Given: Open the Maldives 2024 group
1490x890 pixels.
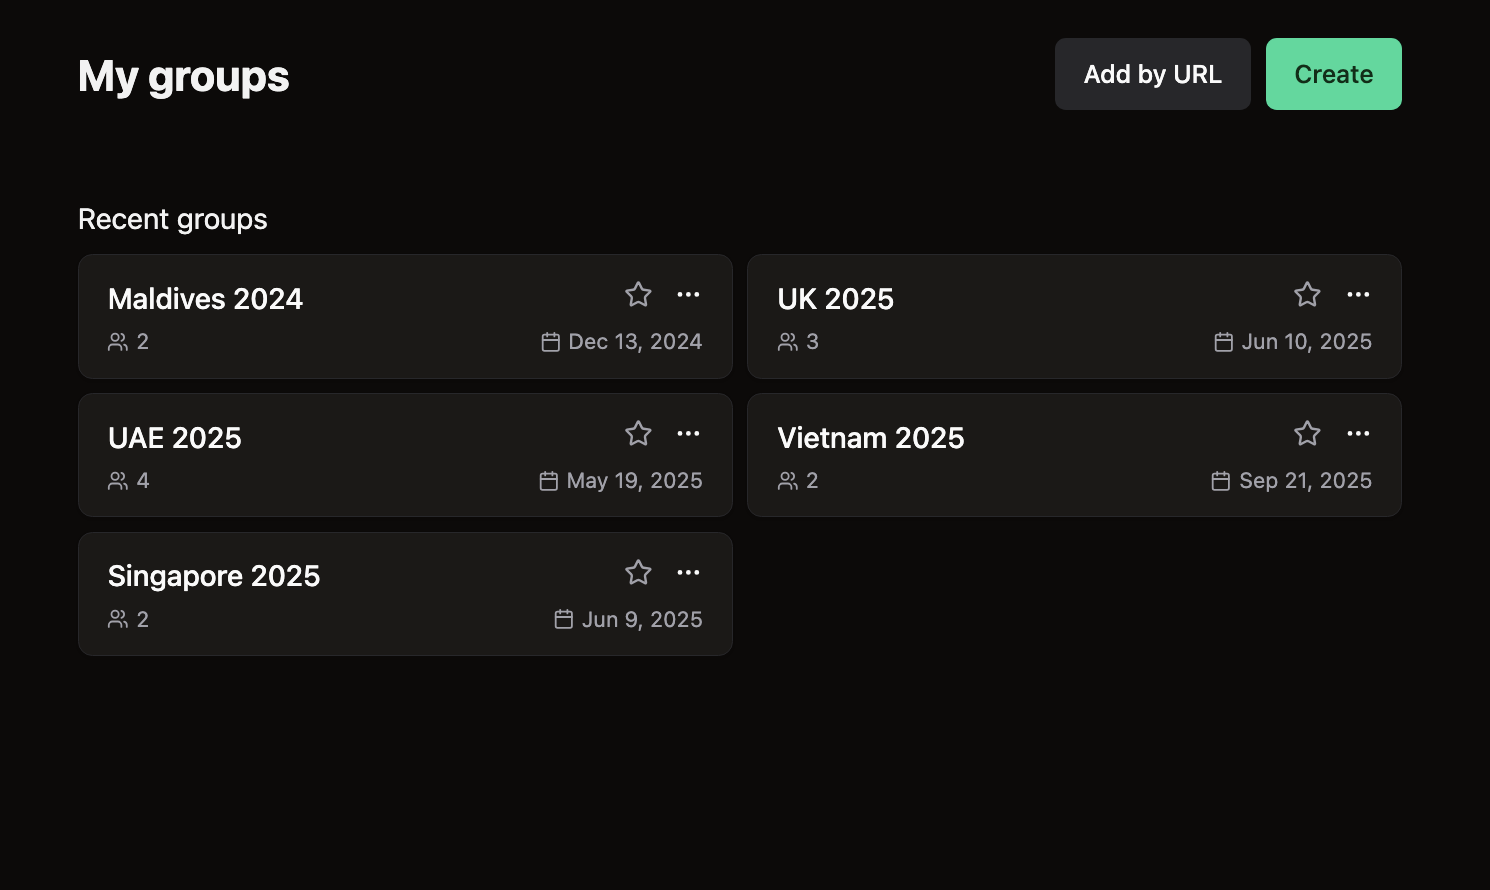Looking at the screenshot, I should [205, 299].
